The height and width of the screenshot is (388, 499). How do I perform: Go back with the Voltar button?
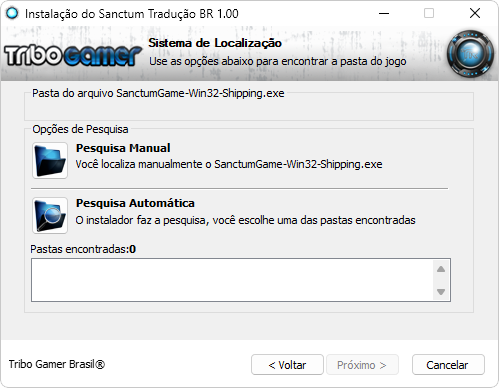[287, 365]
